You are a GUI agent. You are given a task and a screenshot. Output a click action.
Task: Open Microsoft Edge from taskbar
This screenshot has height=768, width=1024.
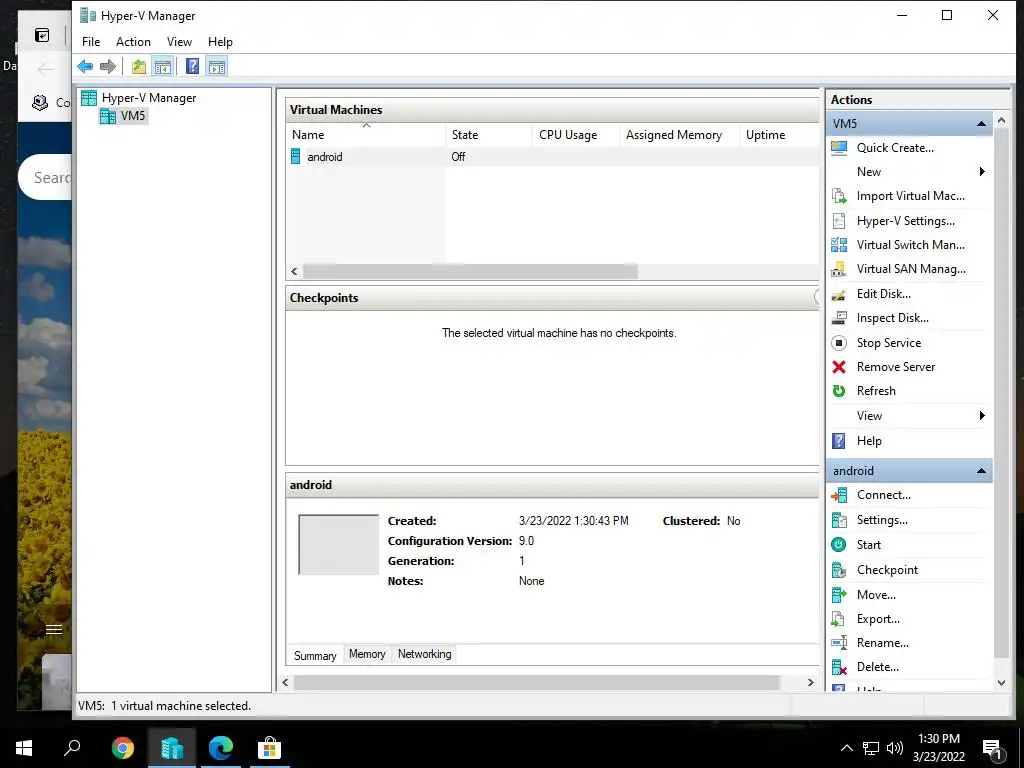click(220, 748)
